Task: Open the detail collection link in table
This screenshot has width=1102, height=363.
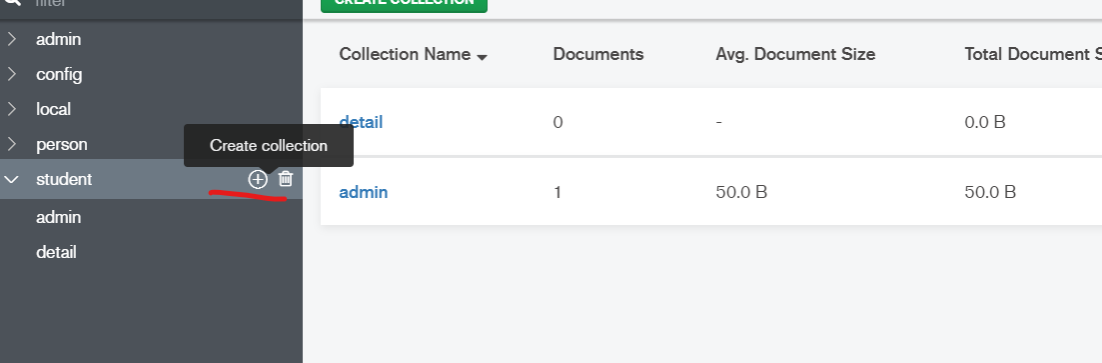Action: [361, 122]
